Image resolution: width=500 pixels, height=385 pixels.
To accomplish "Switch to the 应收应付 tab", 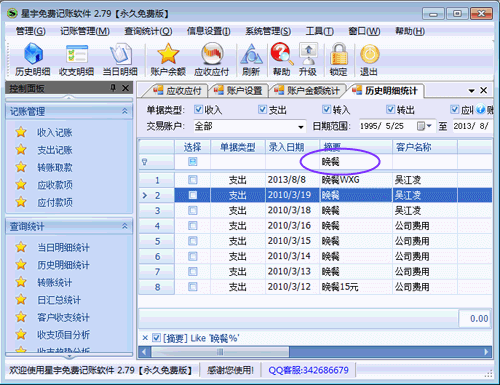I will [x=177, y=91].
